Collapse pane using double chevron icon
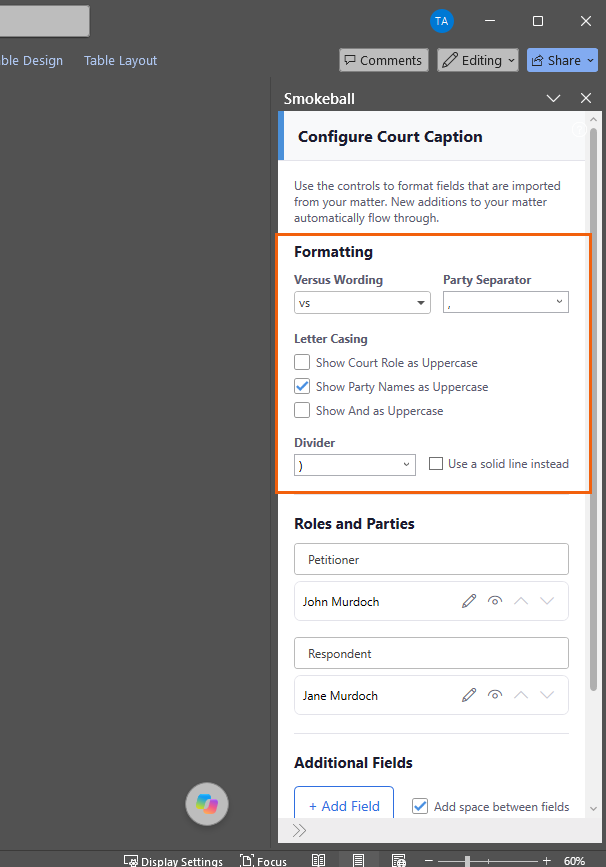 click(299, 831)
